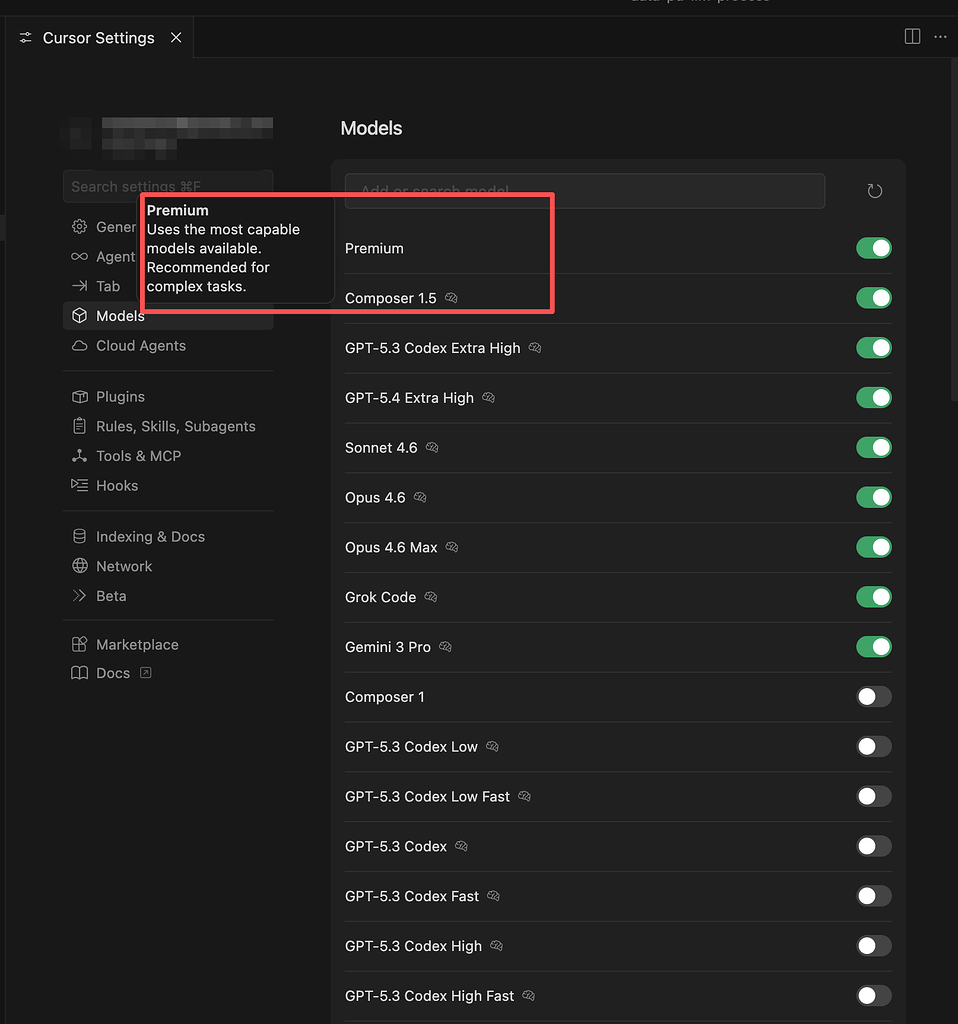Click the Cloud Agents cloud icon

tap(80, 345)
